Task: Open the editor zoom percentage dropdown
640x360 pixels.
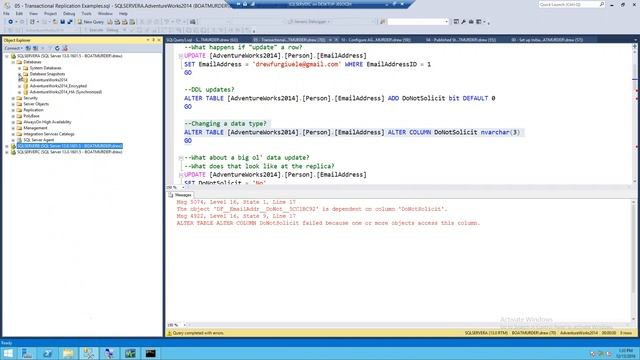Action: (183, 187)
